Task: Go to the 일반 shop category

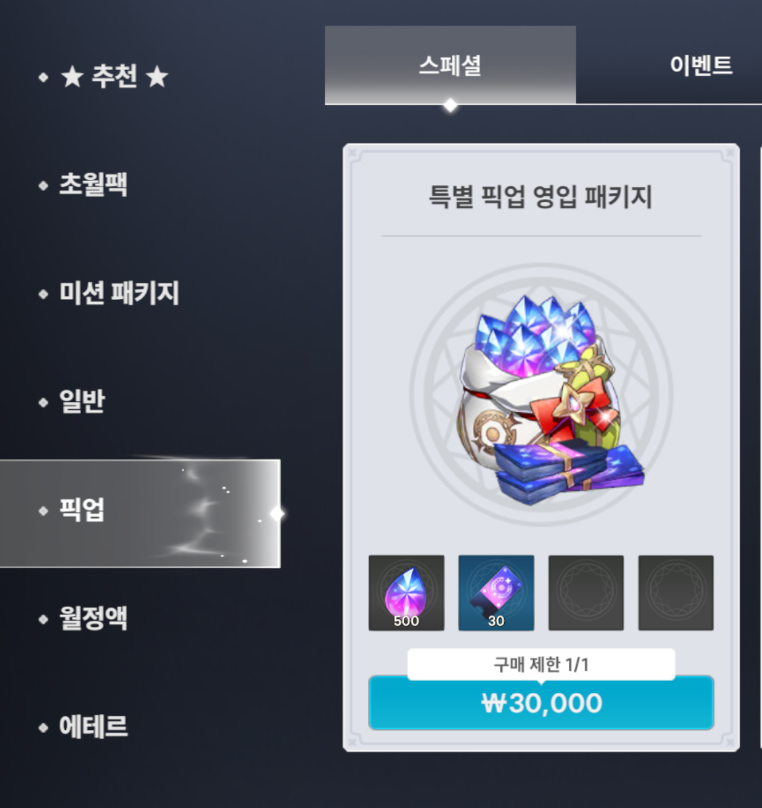Action: tap(82, 401)
